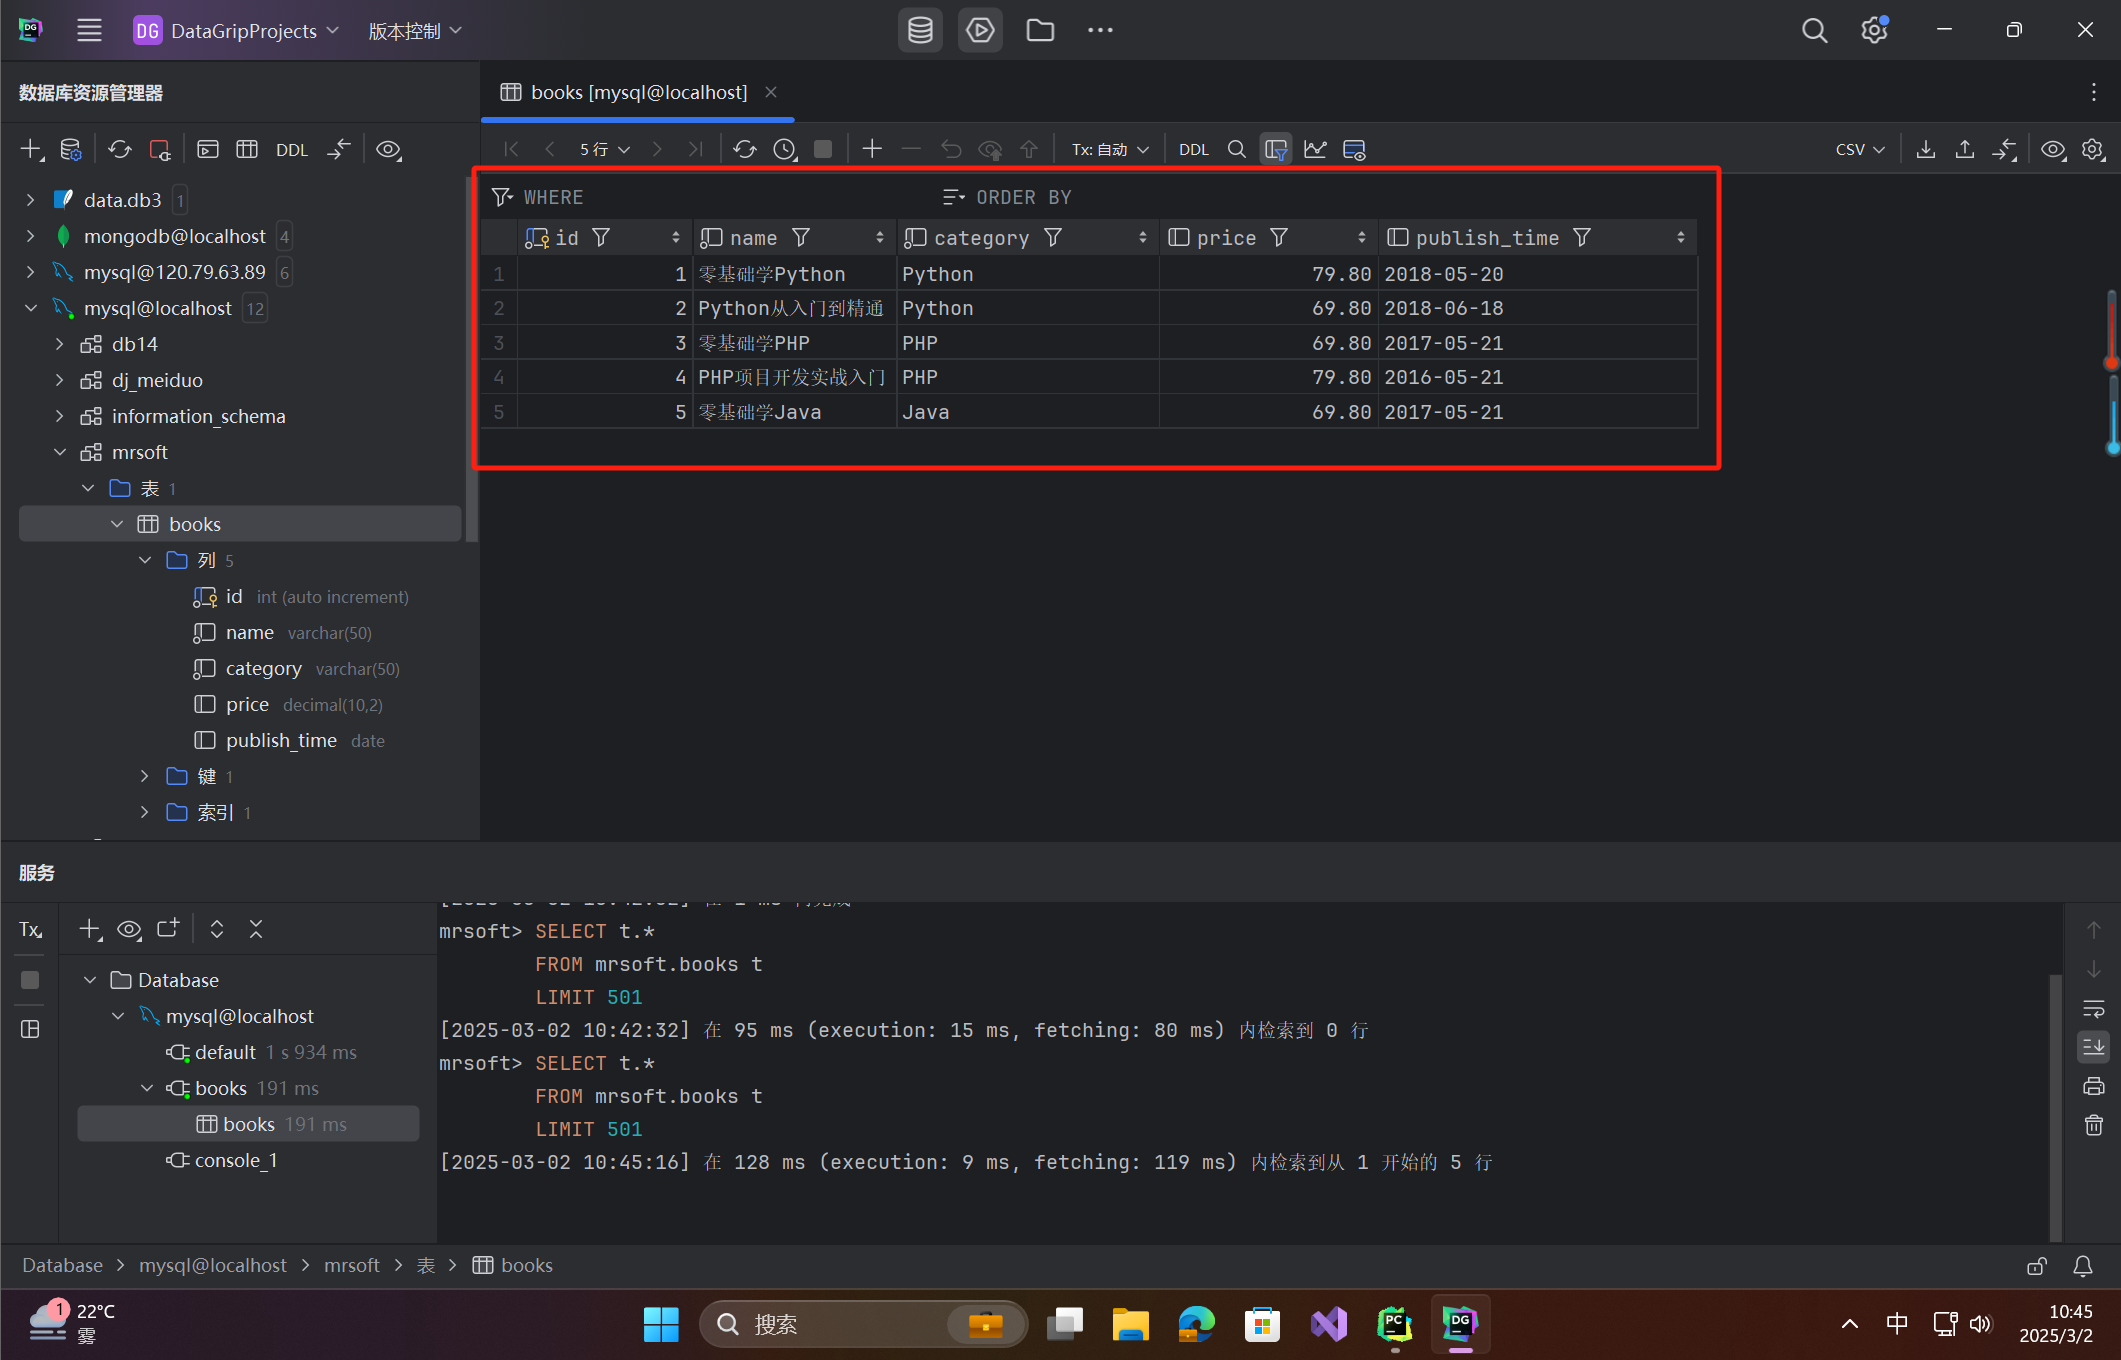Viewport: 2121px width, 1360px height.
Task: Sort by publish_time column arrows
Action: 1681,237
